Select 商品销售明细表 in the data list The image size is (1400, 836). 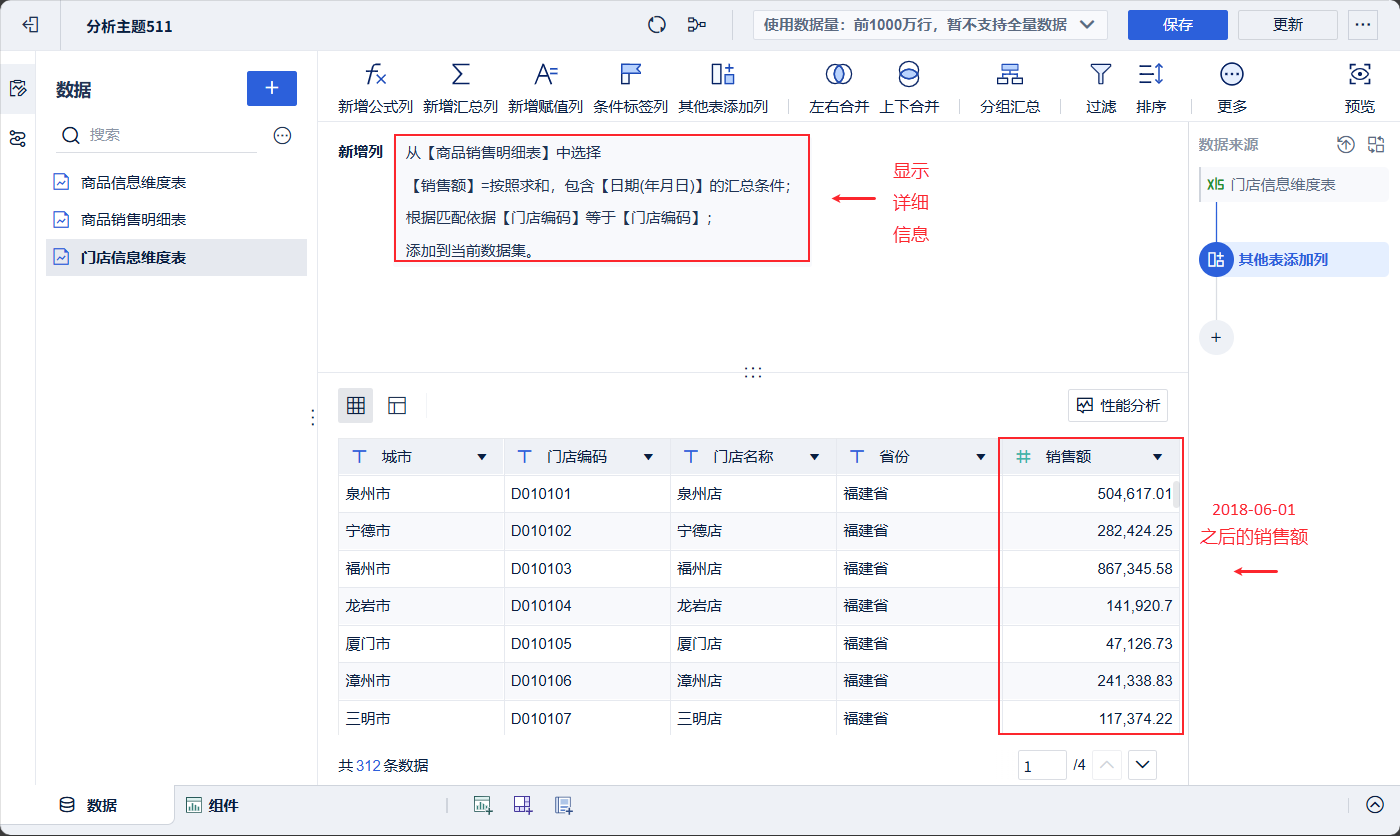click(x=176, y=220)
